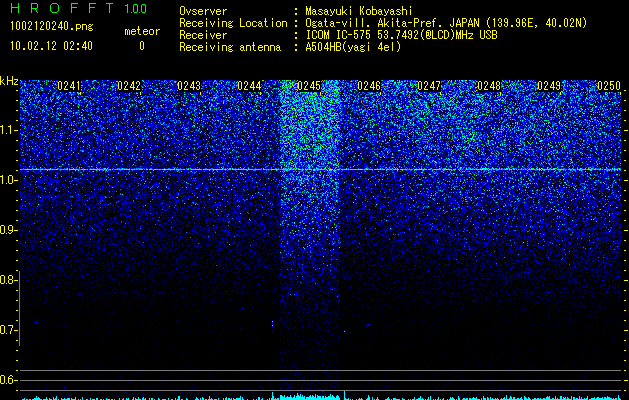629x400 pixels.
Task: Click the kHz axis unit label
Action: [9, 81]
